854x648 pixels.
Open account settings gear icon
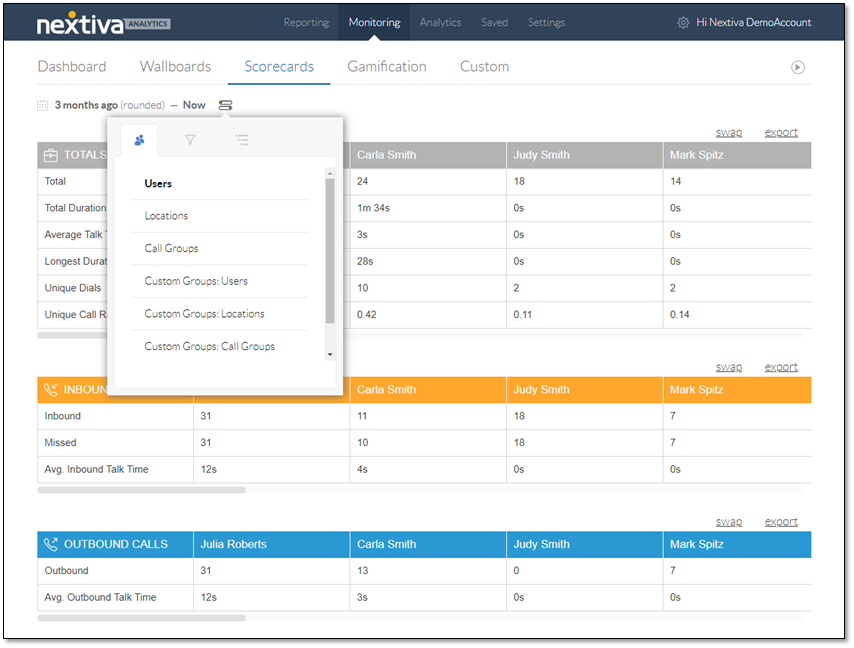click(682, 22)
